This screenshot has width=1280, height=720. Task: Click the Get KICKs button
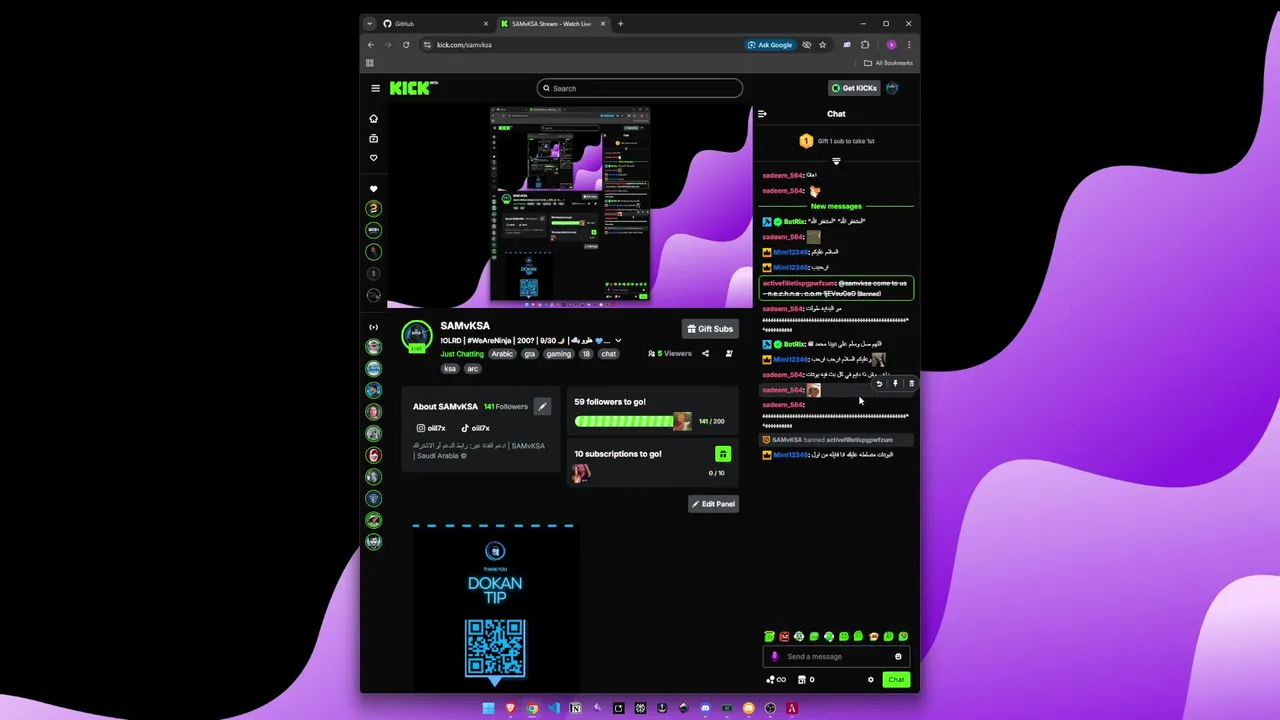(x=854, y=88)
